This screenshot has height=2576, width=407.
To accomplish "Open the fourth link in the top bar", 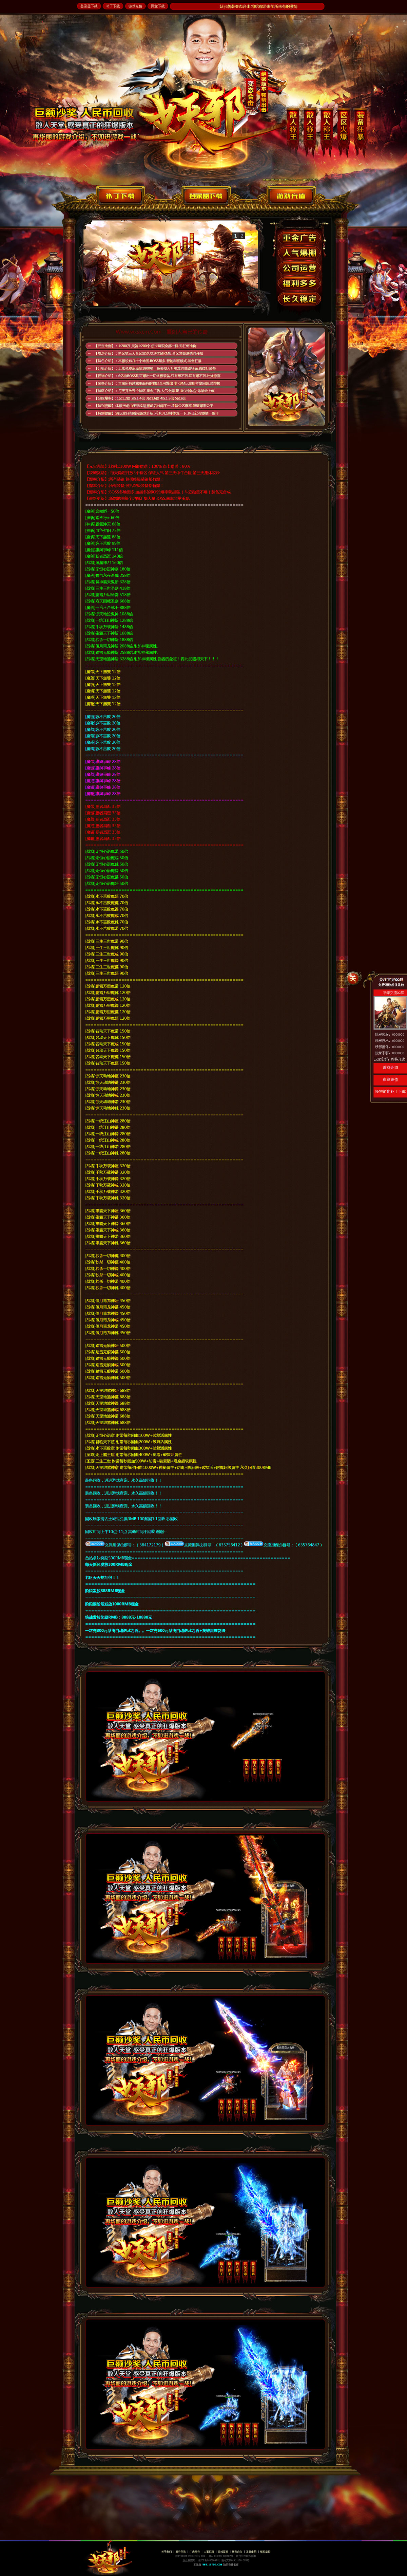I will (x=158, y=6).
